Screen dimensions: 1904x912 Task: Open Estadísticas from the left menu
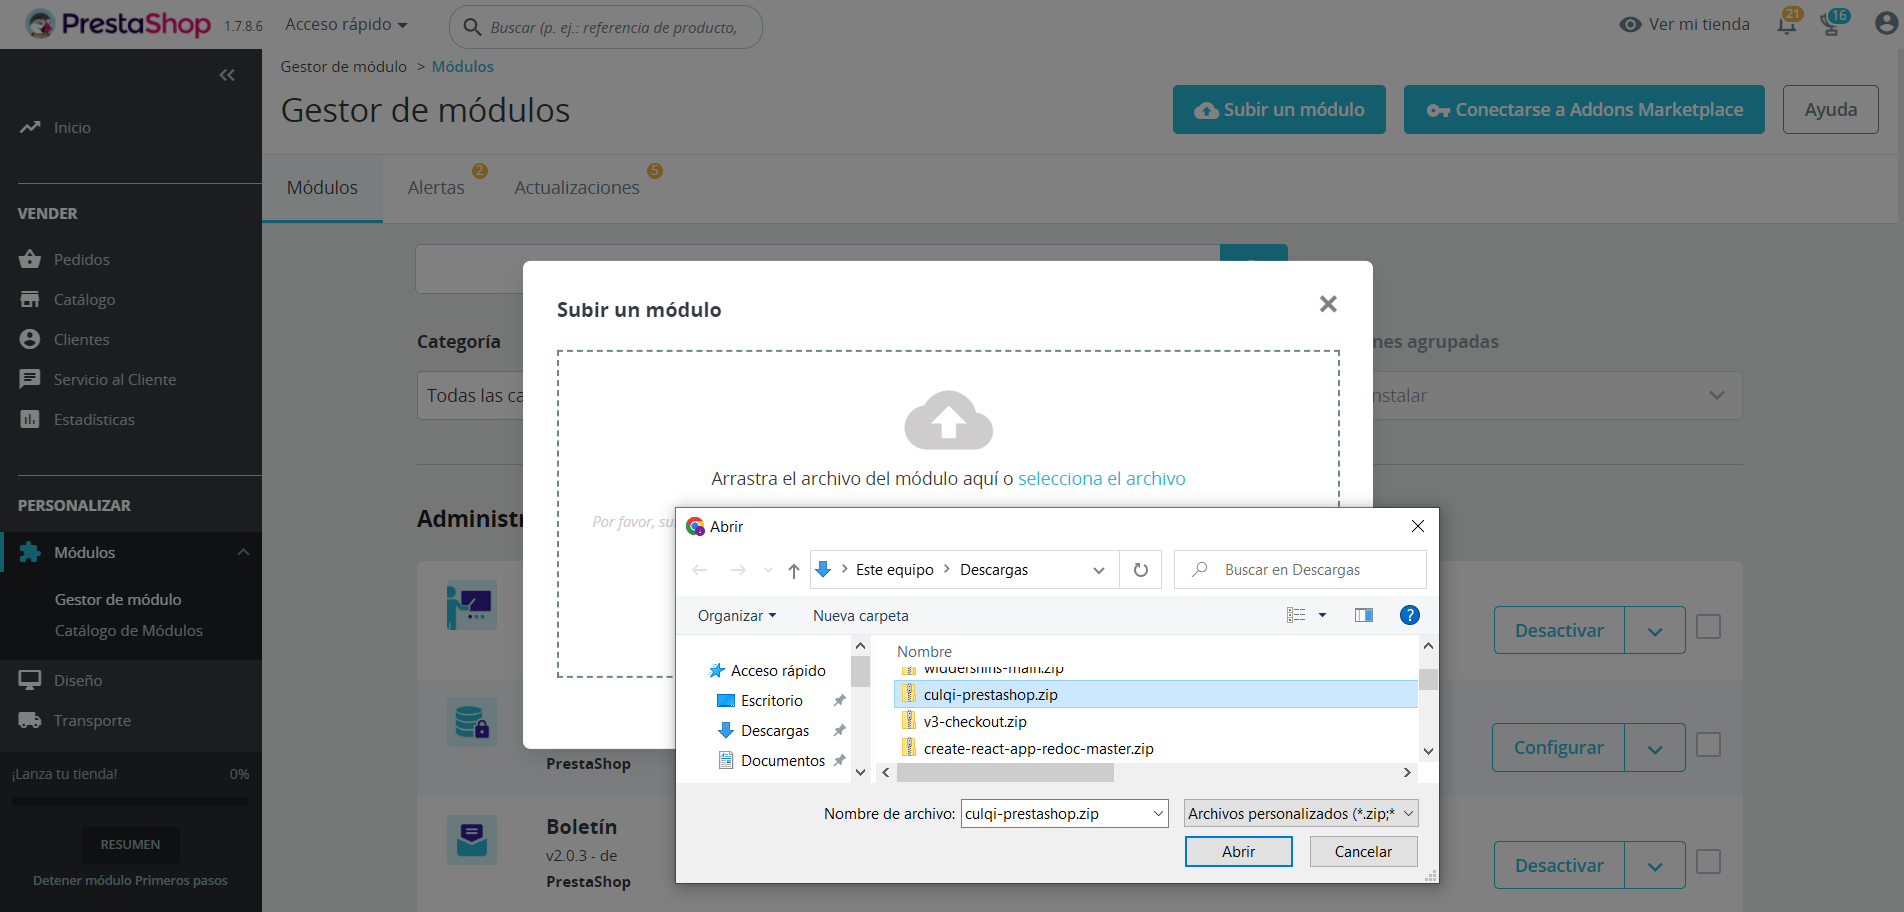click(x=31, y=419)
